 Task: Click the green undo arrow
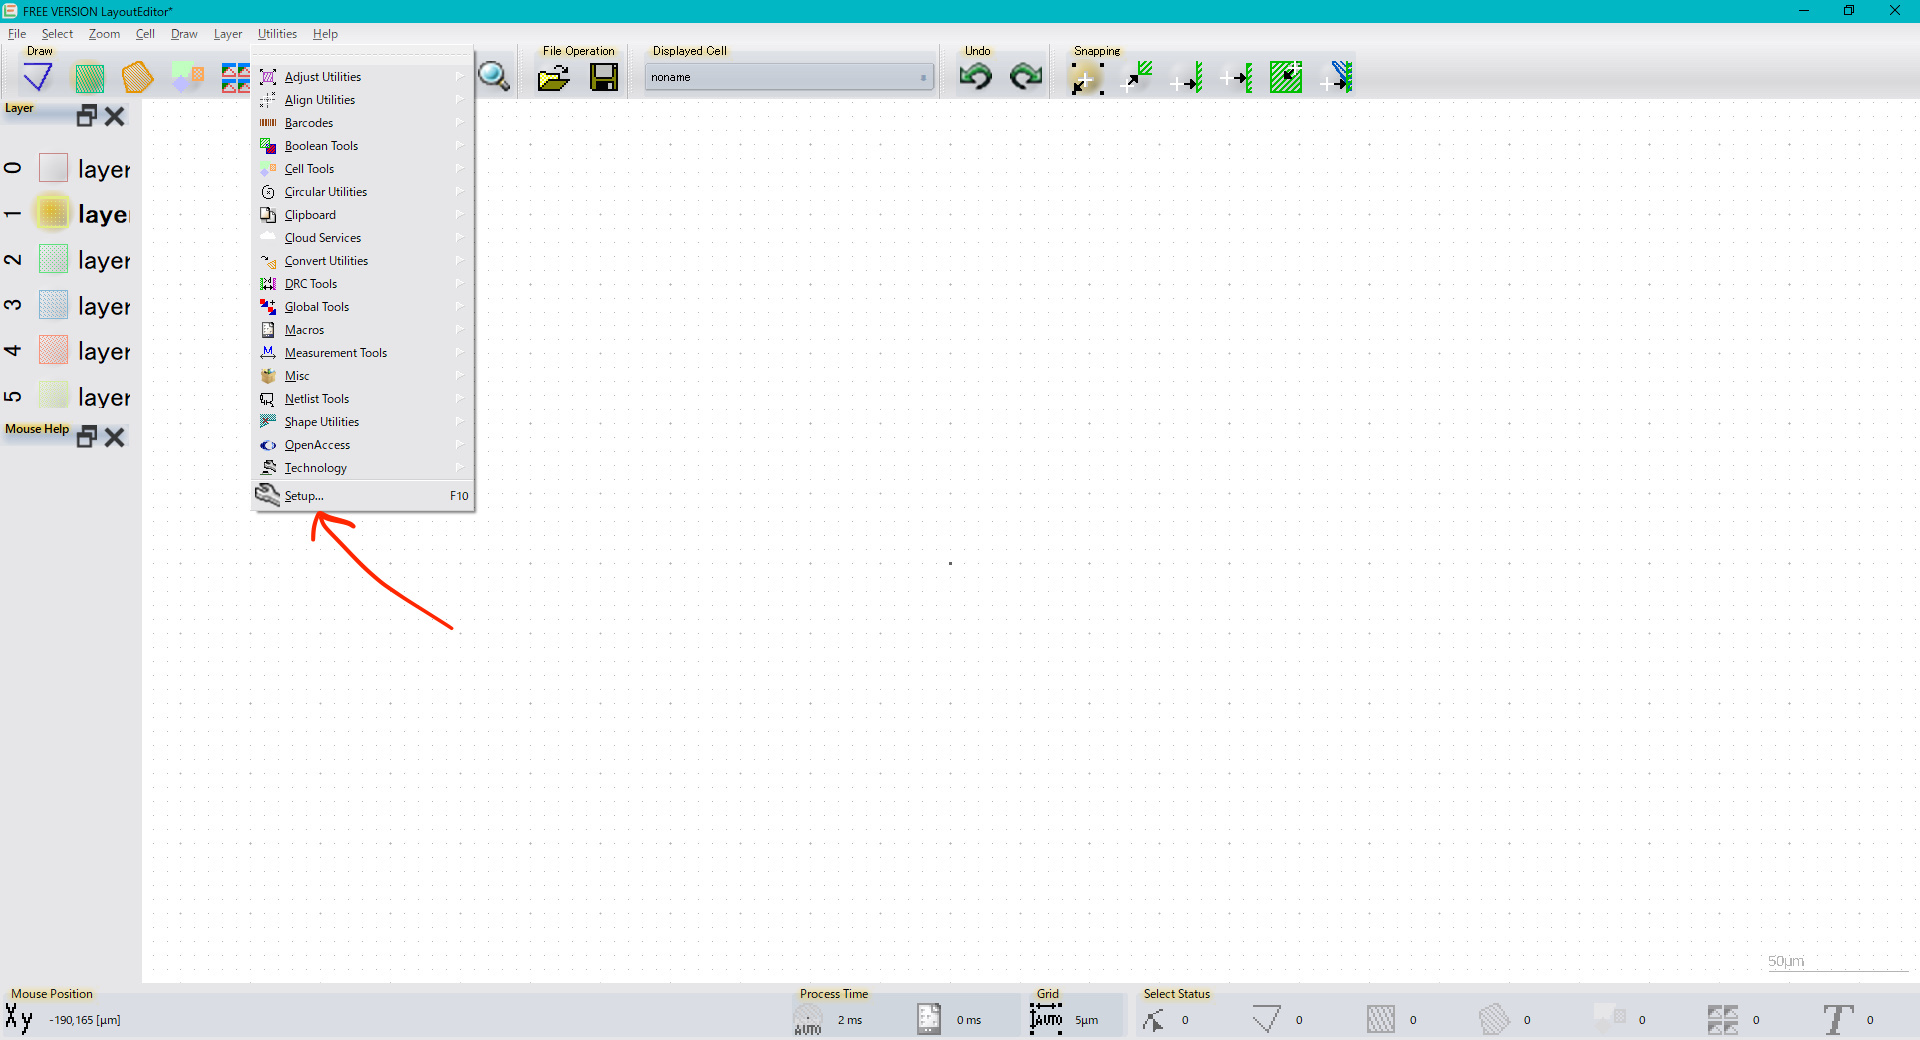tap(975, 77)
